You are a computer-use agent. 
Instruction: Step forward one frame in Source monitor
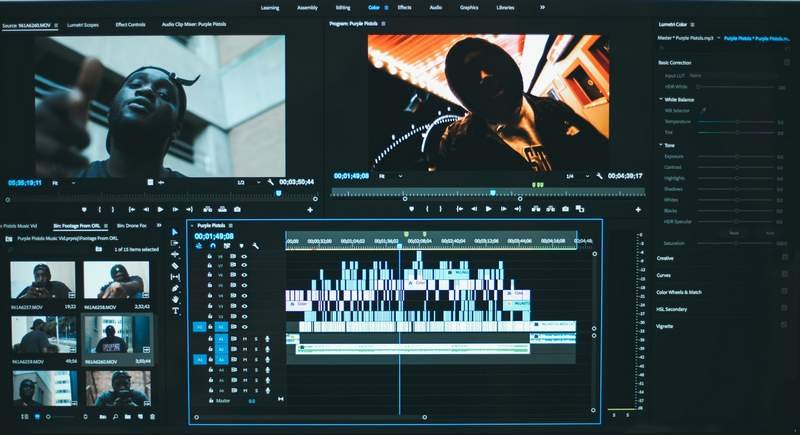coord(175,209)
